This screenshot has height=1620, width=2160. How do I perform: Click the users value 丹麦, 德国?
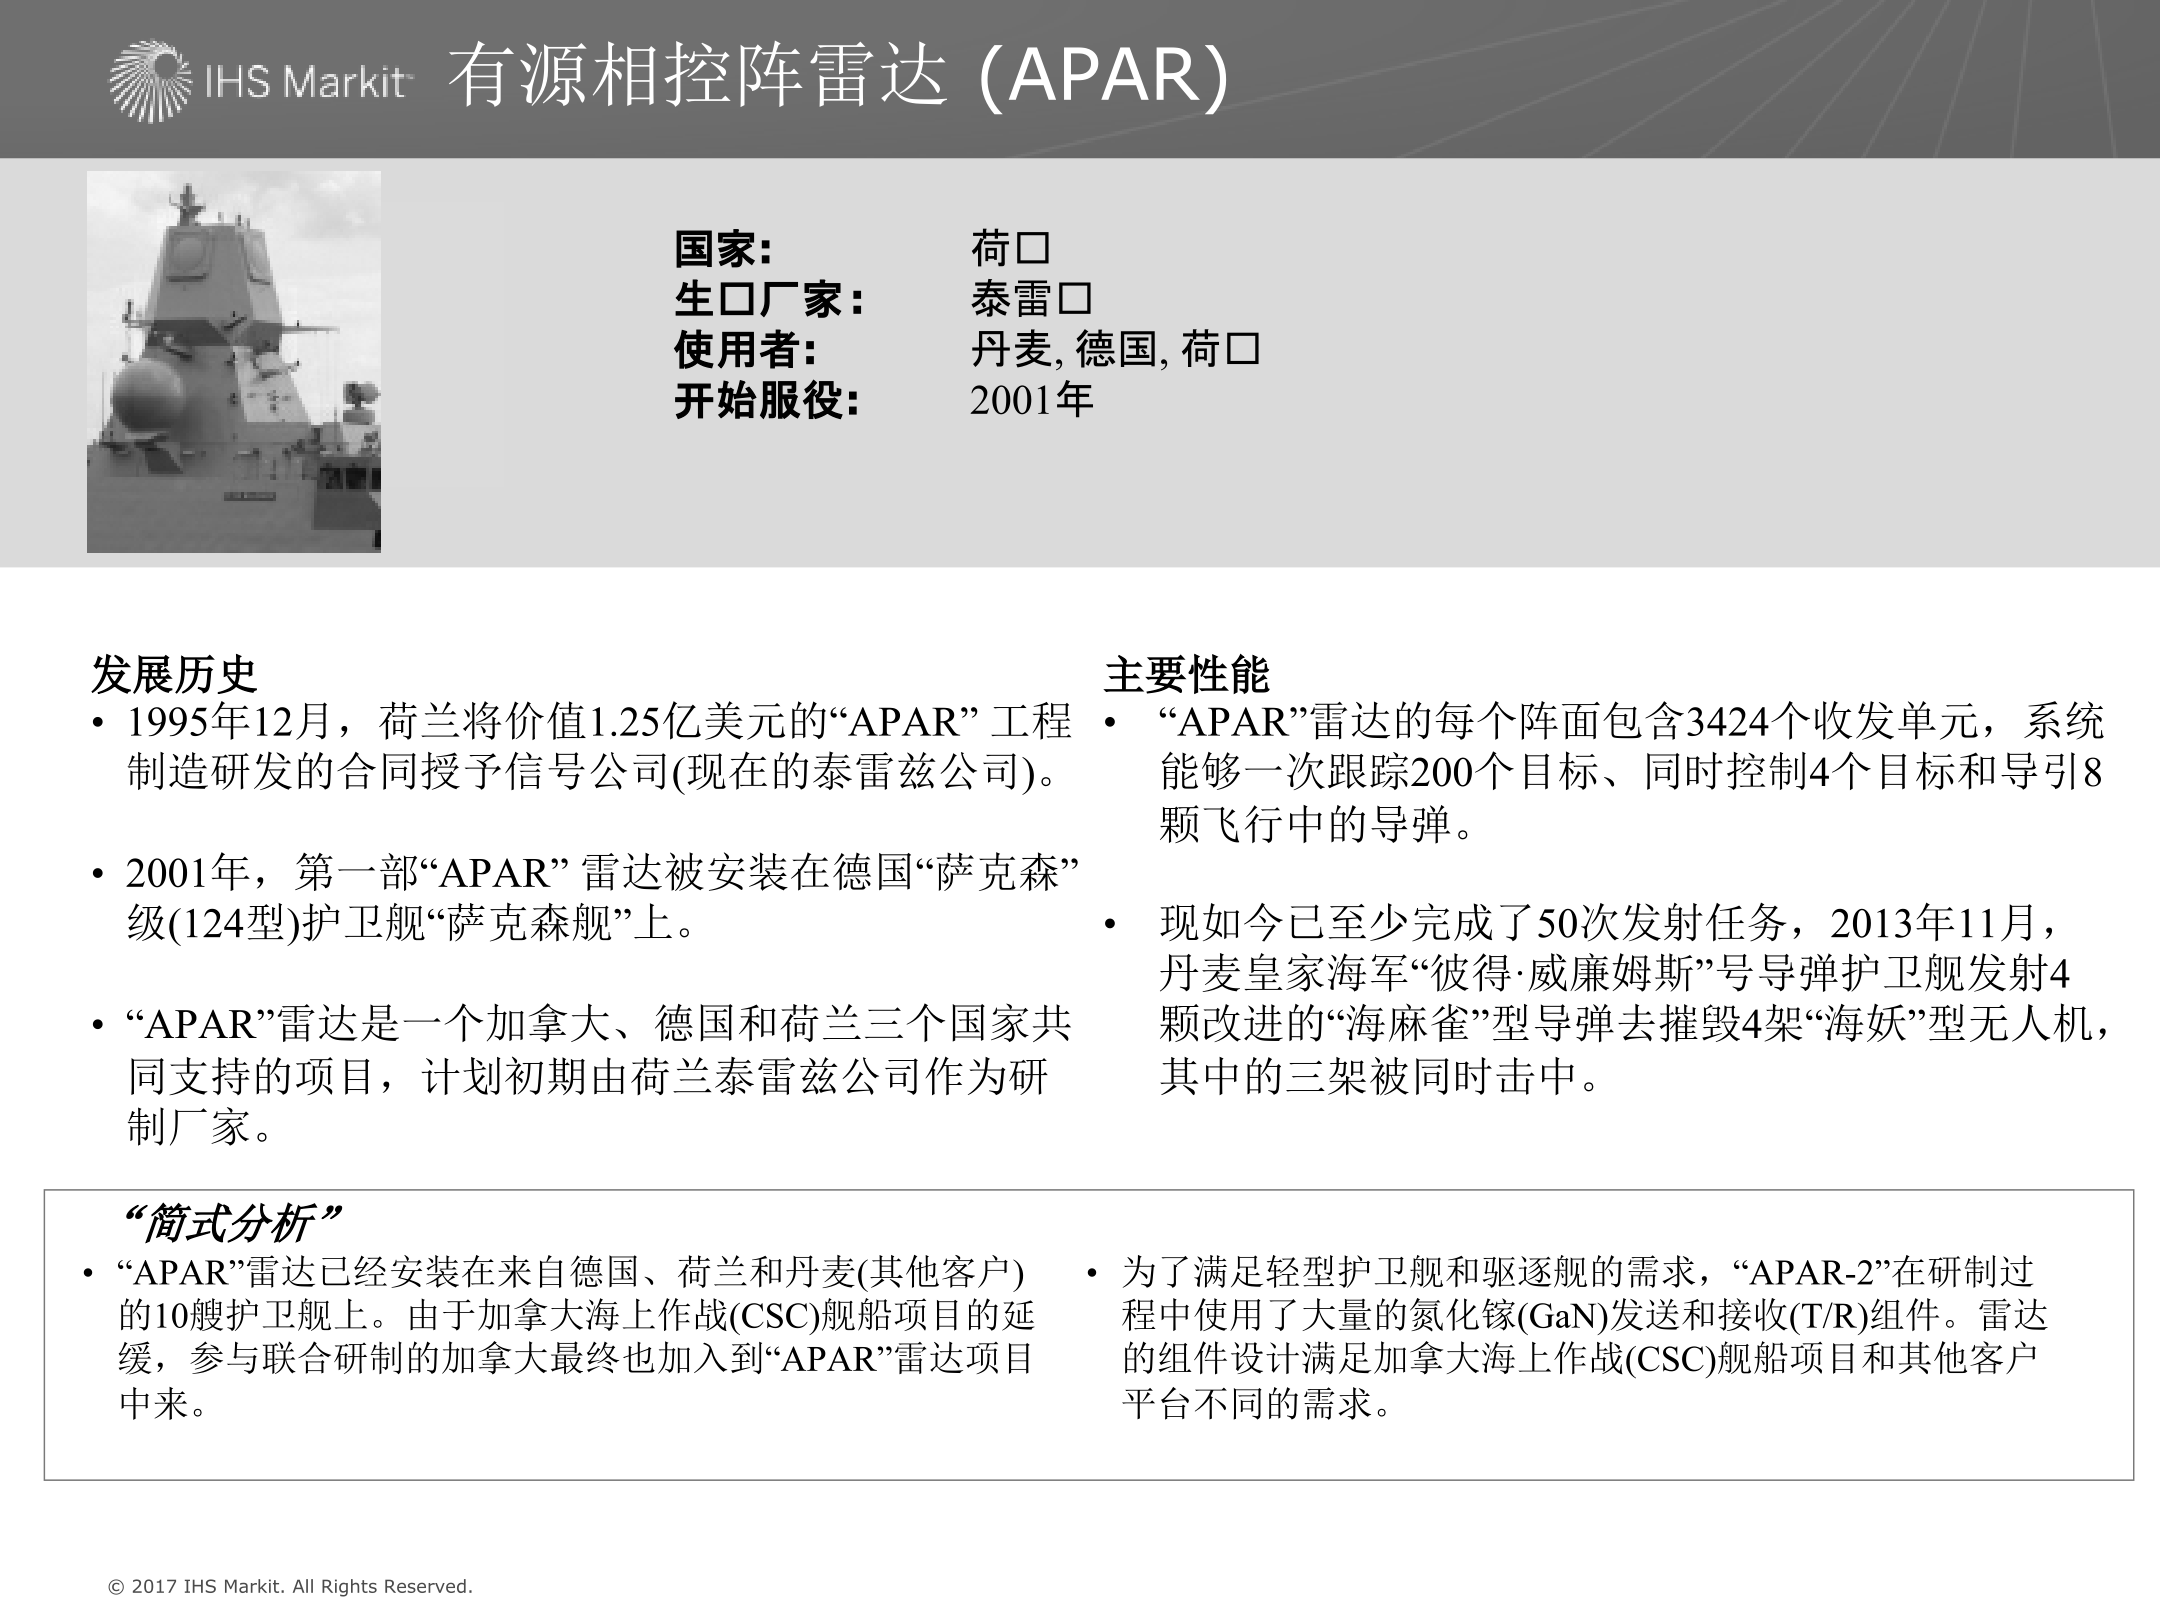(1063, 350)
